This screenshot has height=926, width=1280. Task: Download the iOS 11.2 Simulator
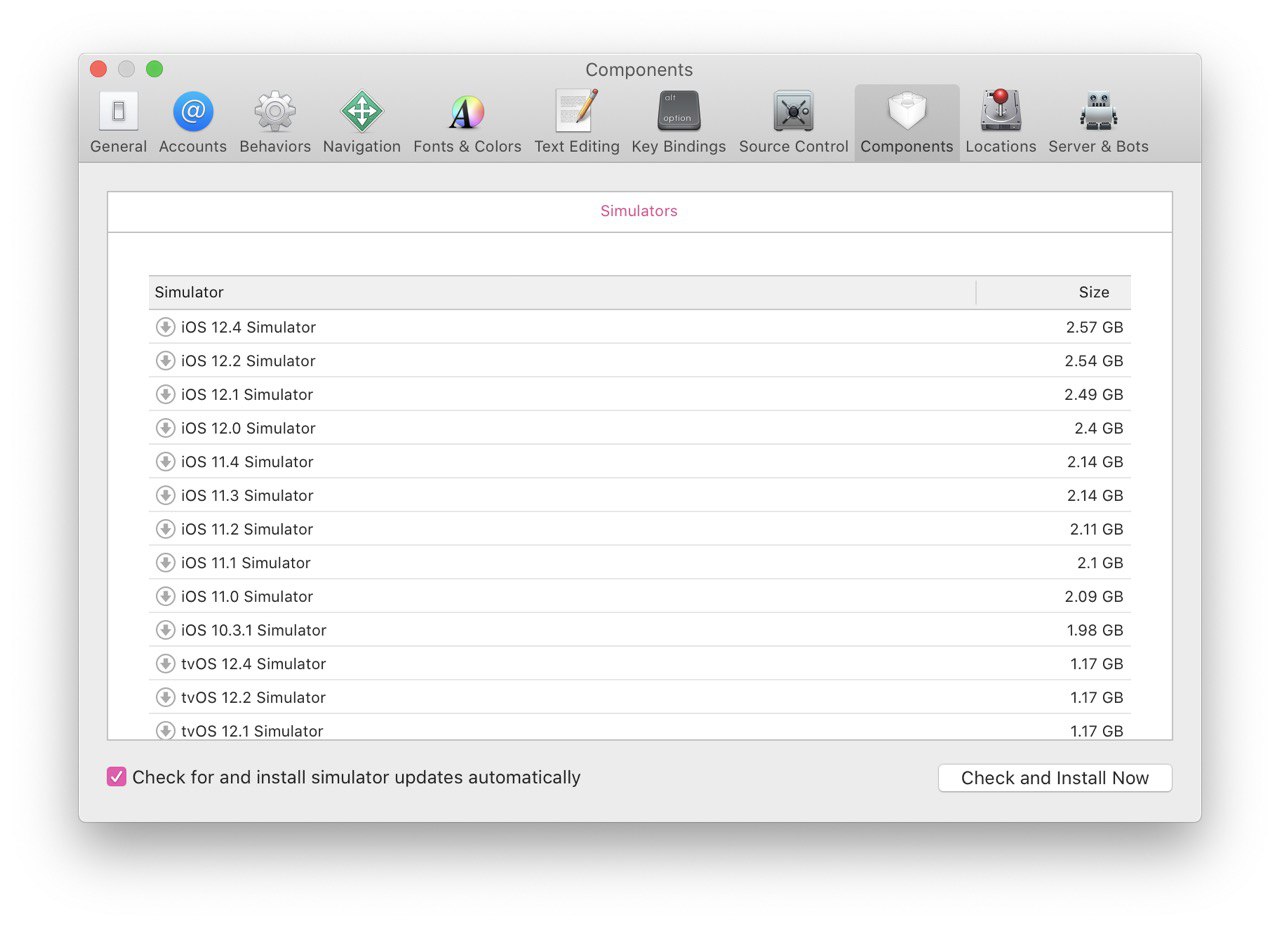[165, 529]
